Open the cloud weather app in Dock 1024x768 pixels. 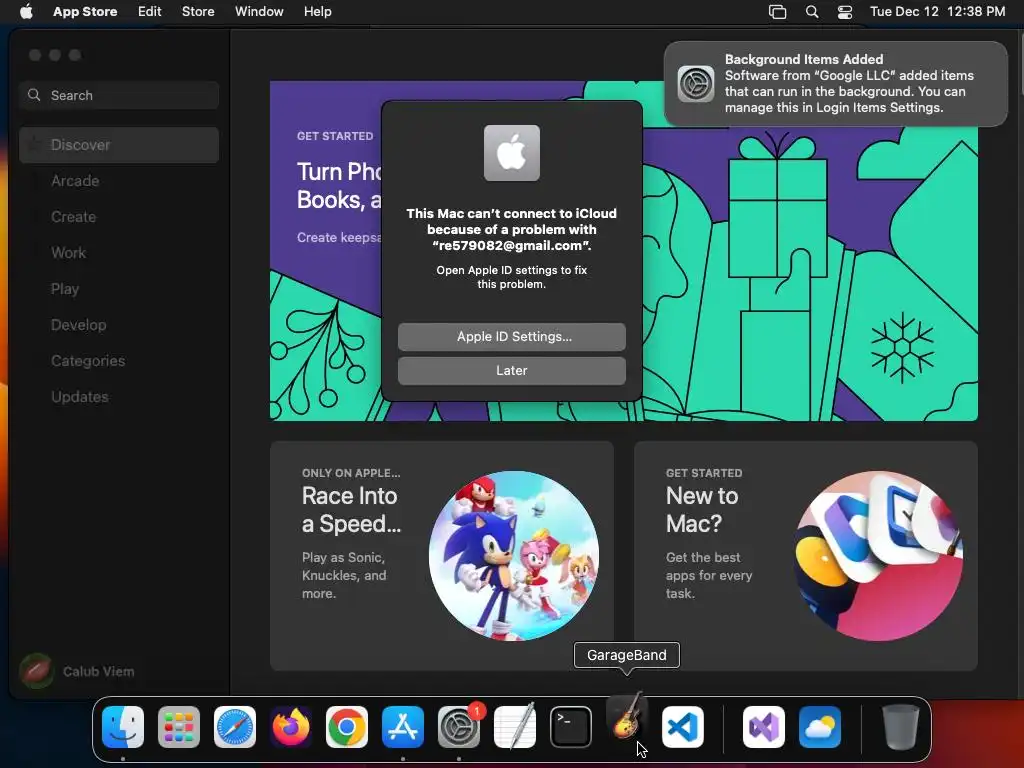tap(820, 727)
